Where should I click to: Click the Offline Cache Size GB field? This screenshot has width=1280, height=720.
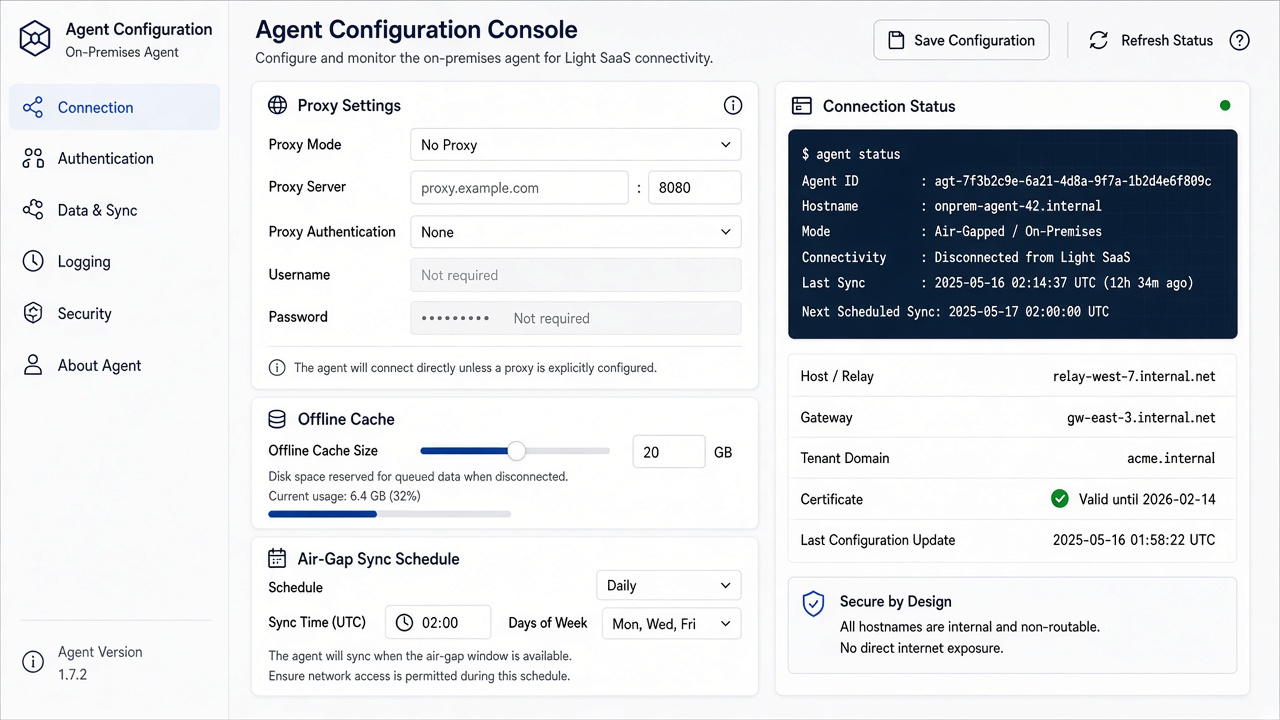coord(669,452)
